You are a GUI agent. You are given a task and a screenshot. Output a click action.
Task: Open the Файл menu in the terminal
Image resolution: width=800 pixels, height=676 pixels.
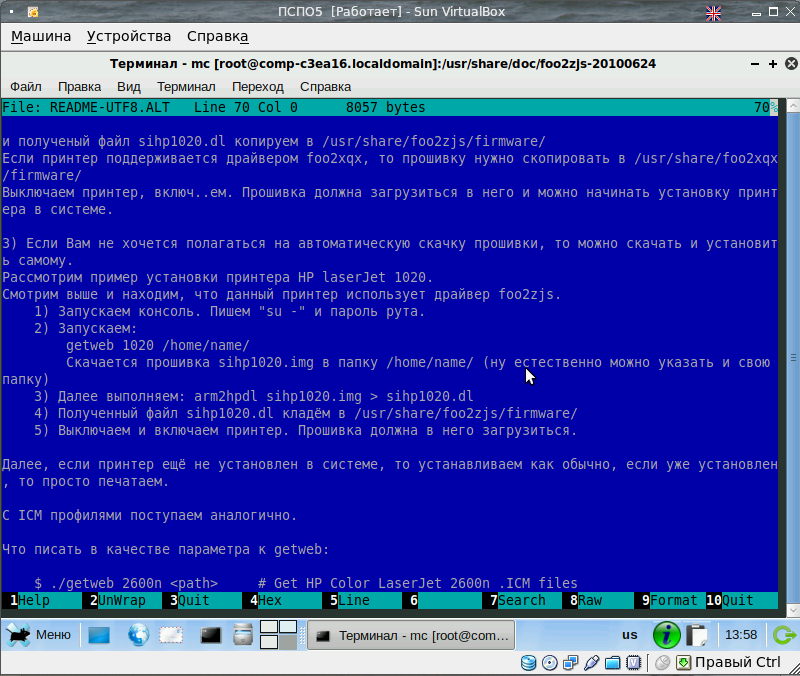[25, 87]
